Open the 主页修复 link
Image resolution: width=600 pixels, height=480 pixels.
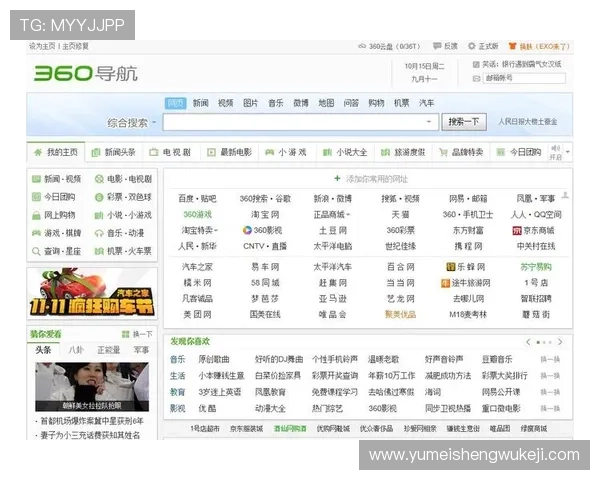click(x=75, y=46)
